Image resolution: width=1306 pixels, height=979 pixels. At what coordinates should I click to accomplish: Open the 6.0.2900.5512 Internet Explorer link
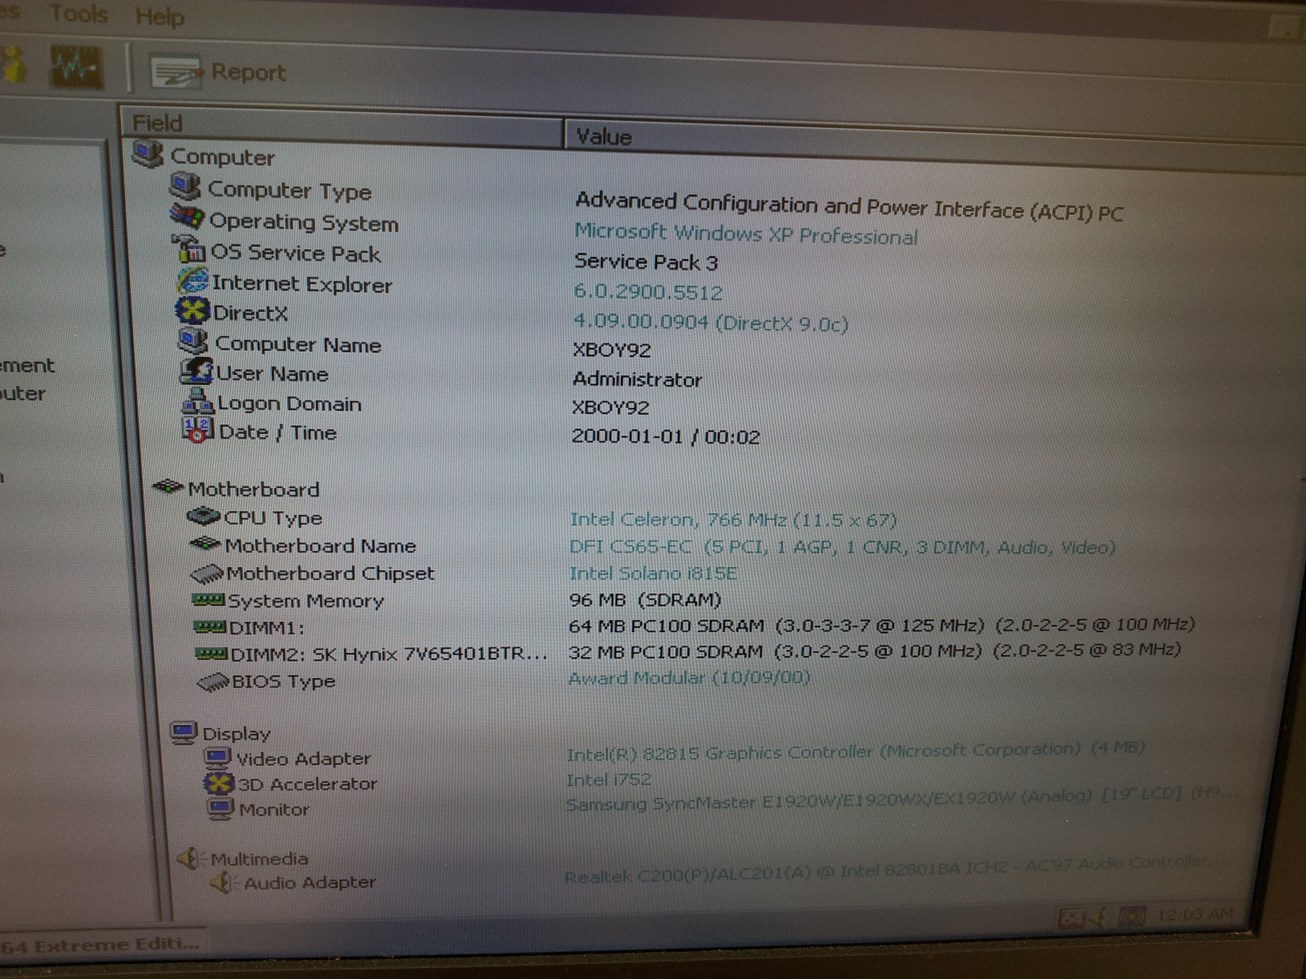647,292
